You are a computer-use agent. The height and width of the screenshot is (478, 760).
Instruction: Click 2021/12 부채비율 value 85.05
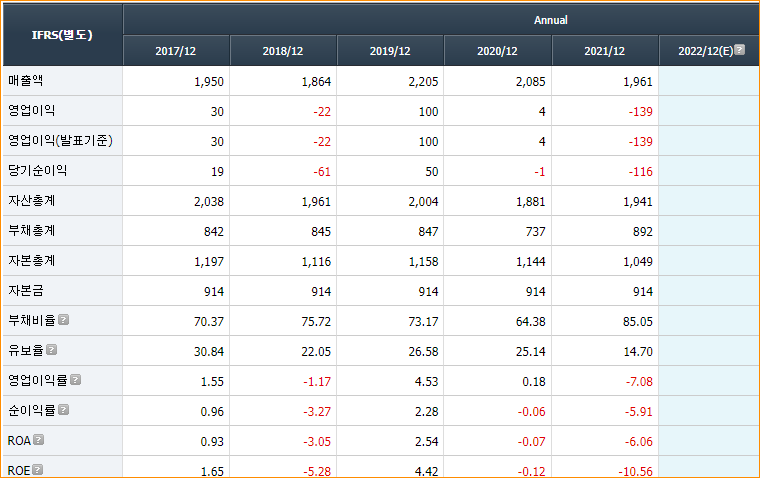(638, 321)
